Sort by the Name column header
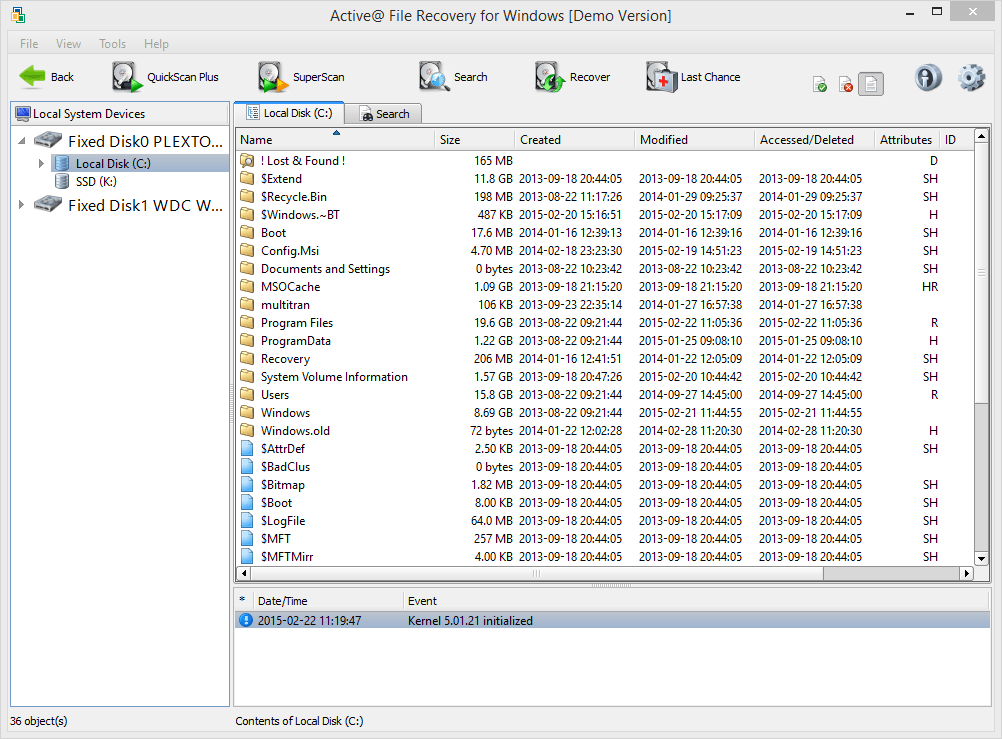This screenshot has width=1002, height=739. click(335, 139)
